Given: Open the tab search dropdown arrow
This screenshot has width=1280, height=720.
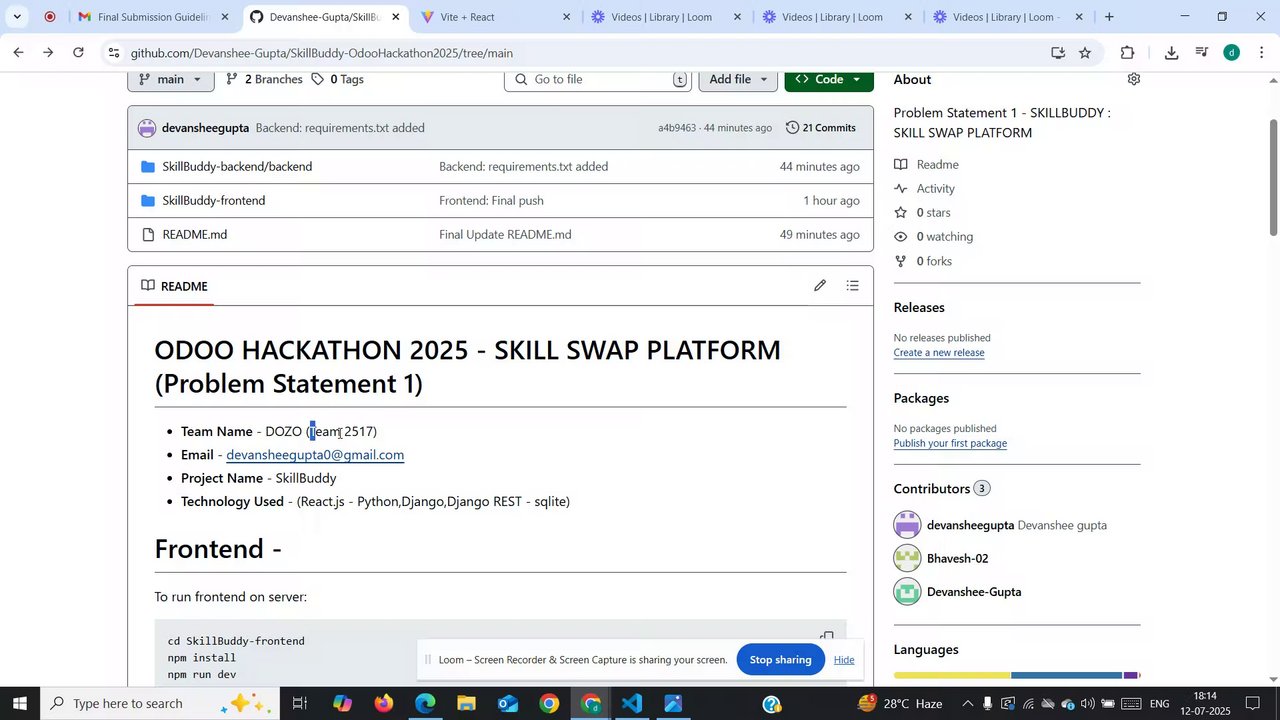Looking at the screenshot, I should coord(17,17).
